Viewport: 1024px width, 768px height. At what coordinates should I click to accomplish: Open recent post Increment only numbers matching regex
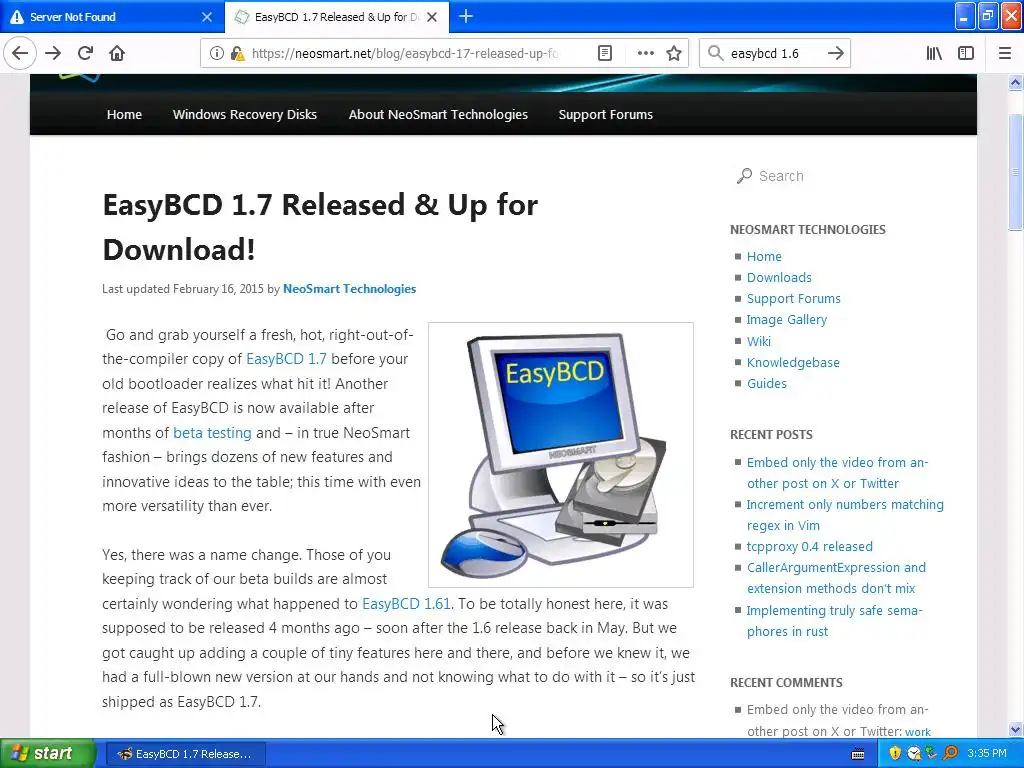[x=845, y=515]
